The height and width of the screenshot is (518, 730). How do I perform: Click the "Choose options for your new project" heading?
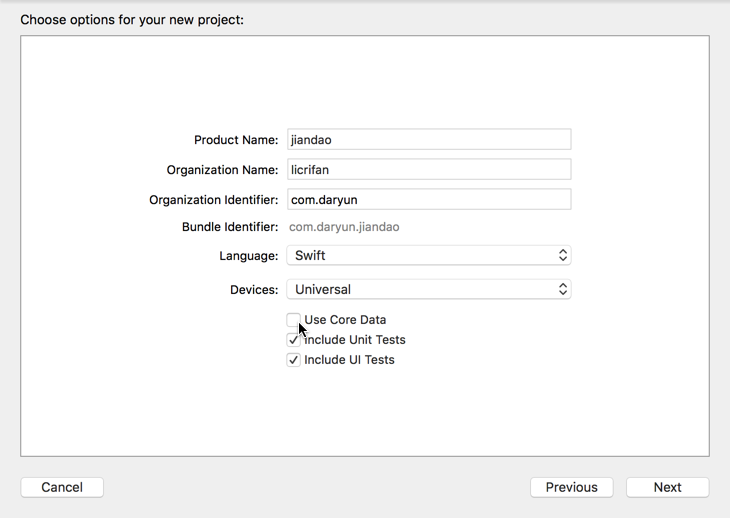(132, 19)
